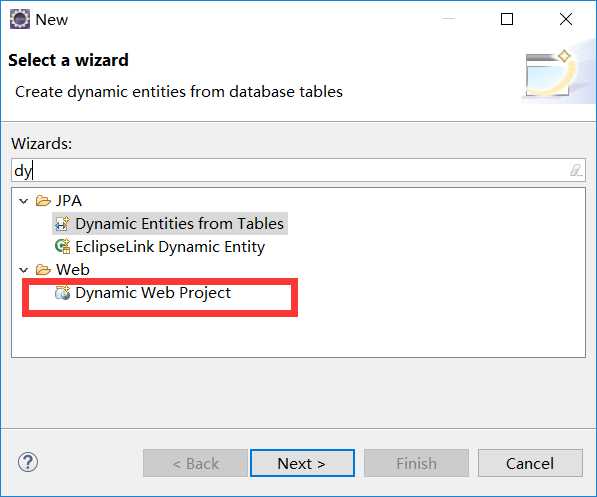Click the Web folder icon

[43, 270]
